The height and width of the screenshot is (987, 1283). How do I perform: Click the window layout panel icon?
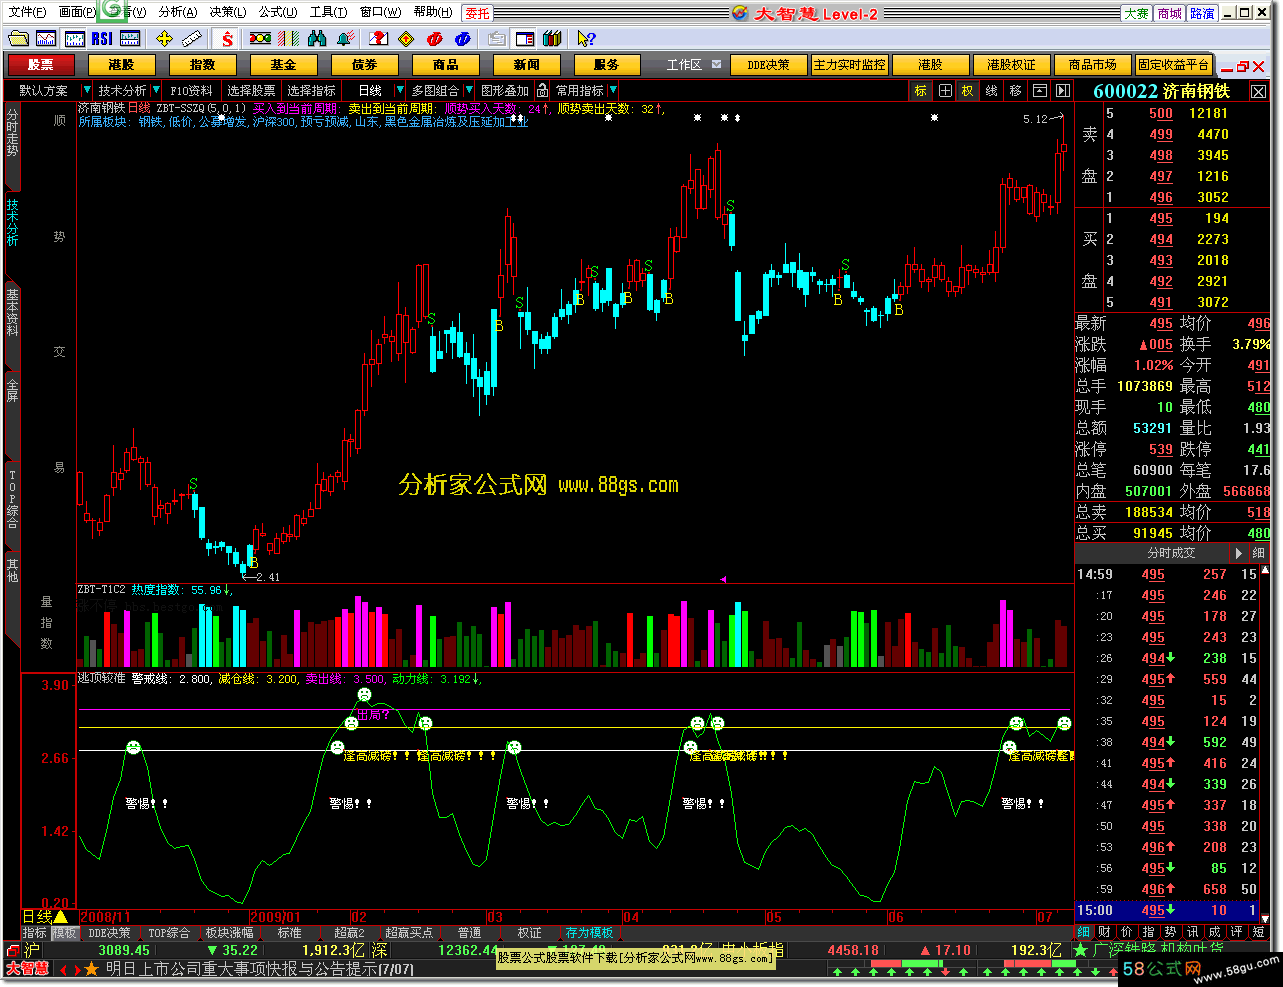(525, 39)
